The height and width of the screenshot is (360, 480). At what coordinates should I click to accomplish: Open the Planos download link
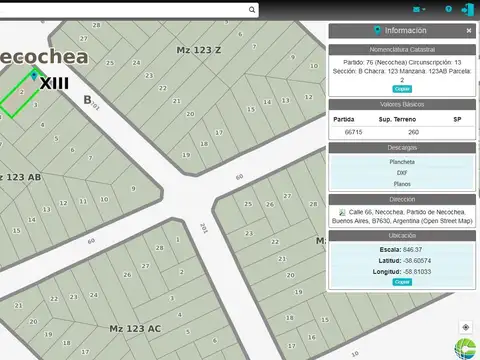pos(402,184)
